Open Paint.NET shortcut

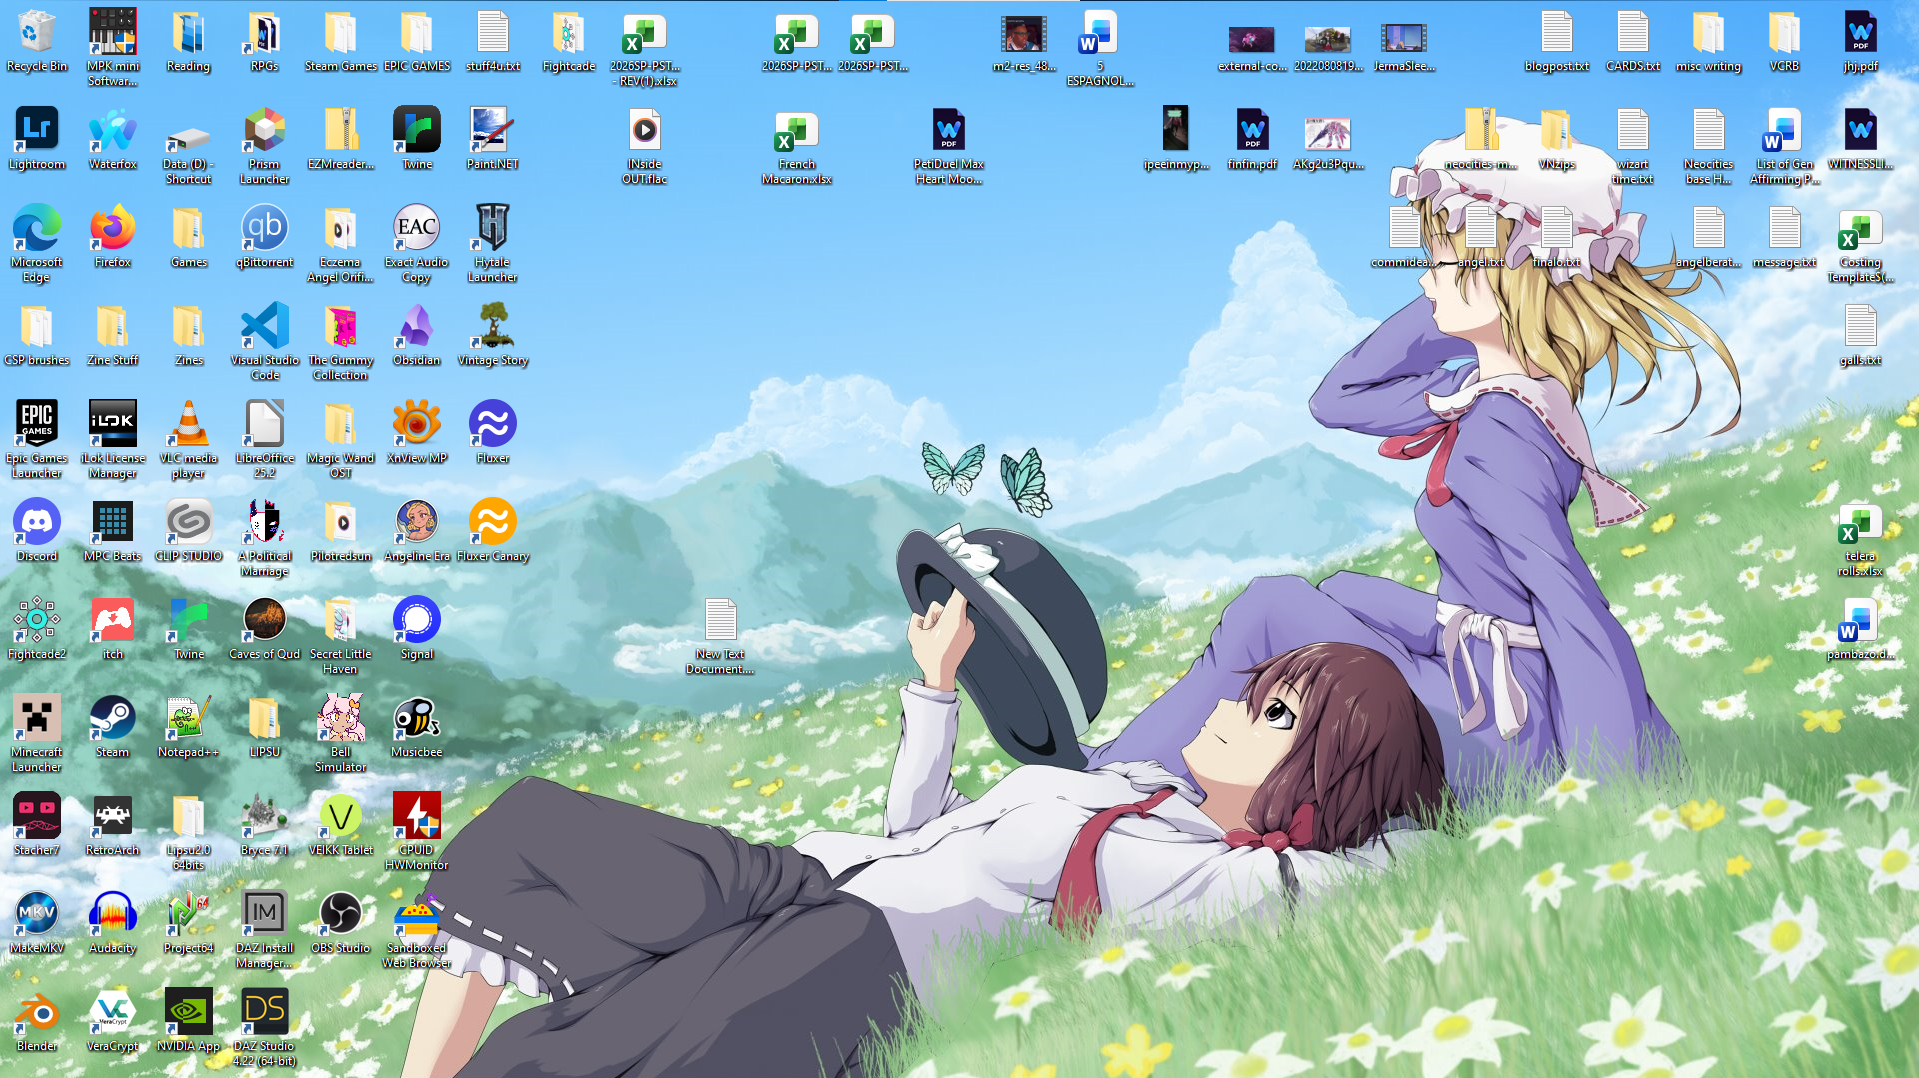493,140
